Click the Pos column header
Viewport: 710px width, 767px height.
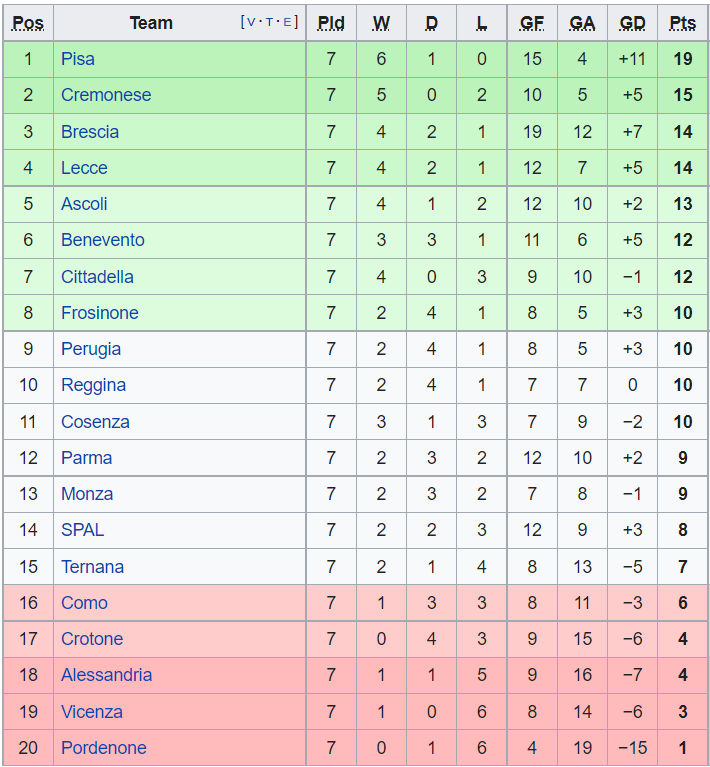click(x=28, y=23)
